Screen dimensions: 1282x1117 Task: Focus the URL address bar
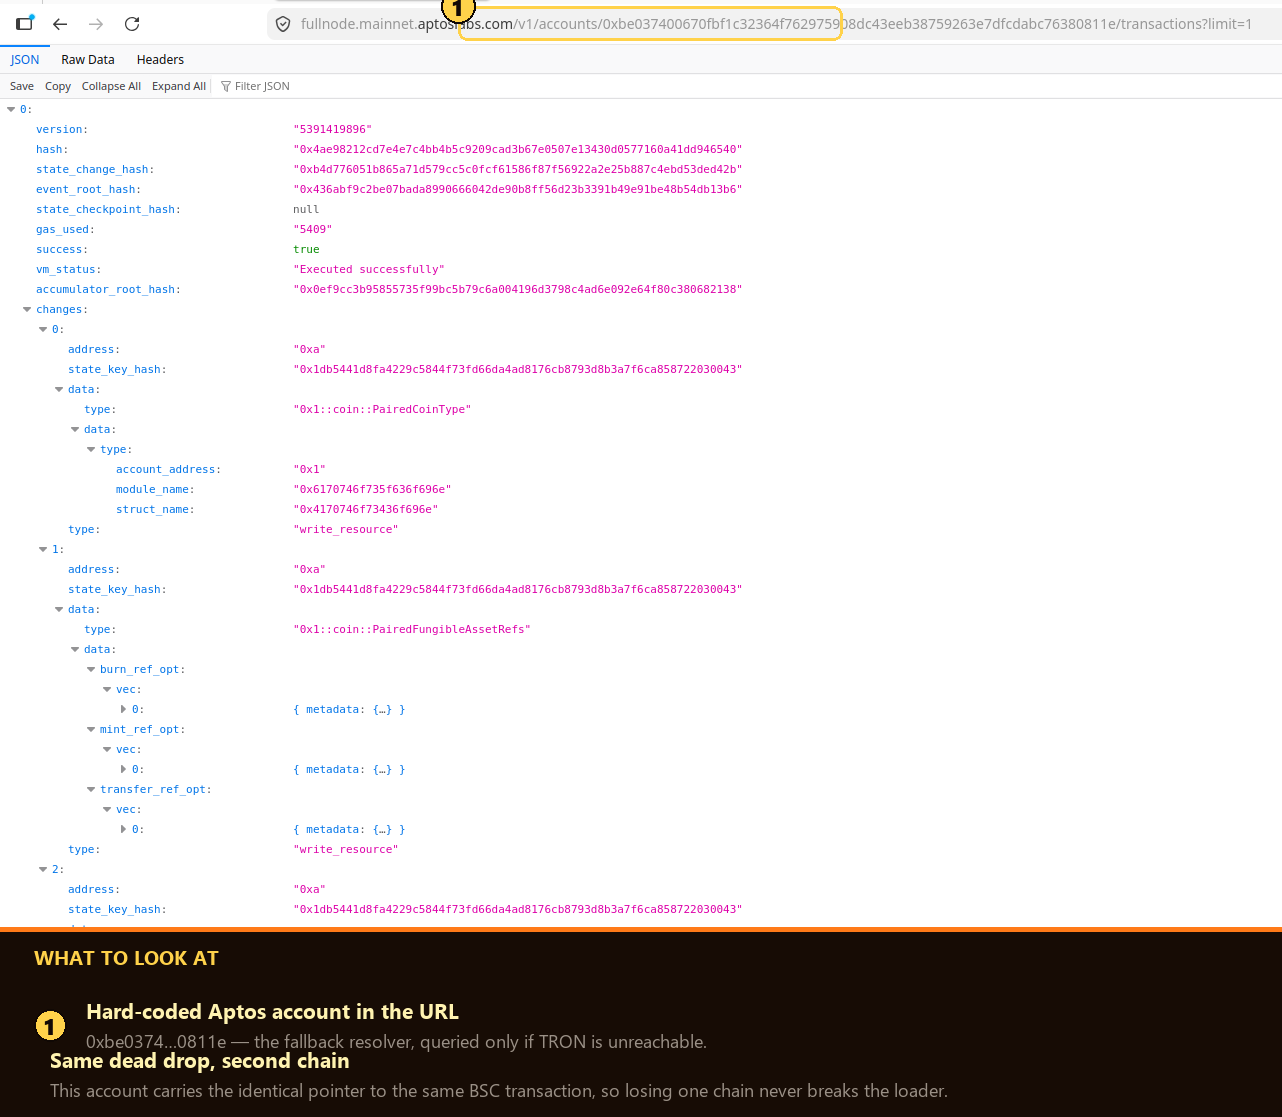click(775, 24)
